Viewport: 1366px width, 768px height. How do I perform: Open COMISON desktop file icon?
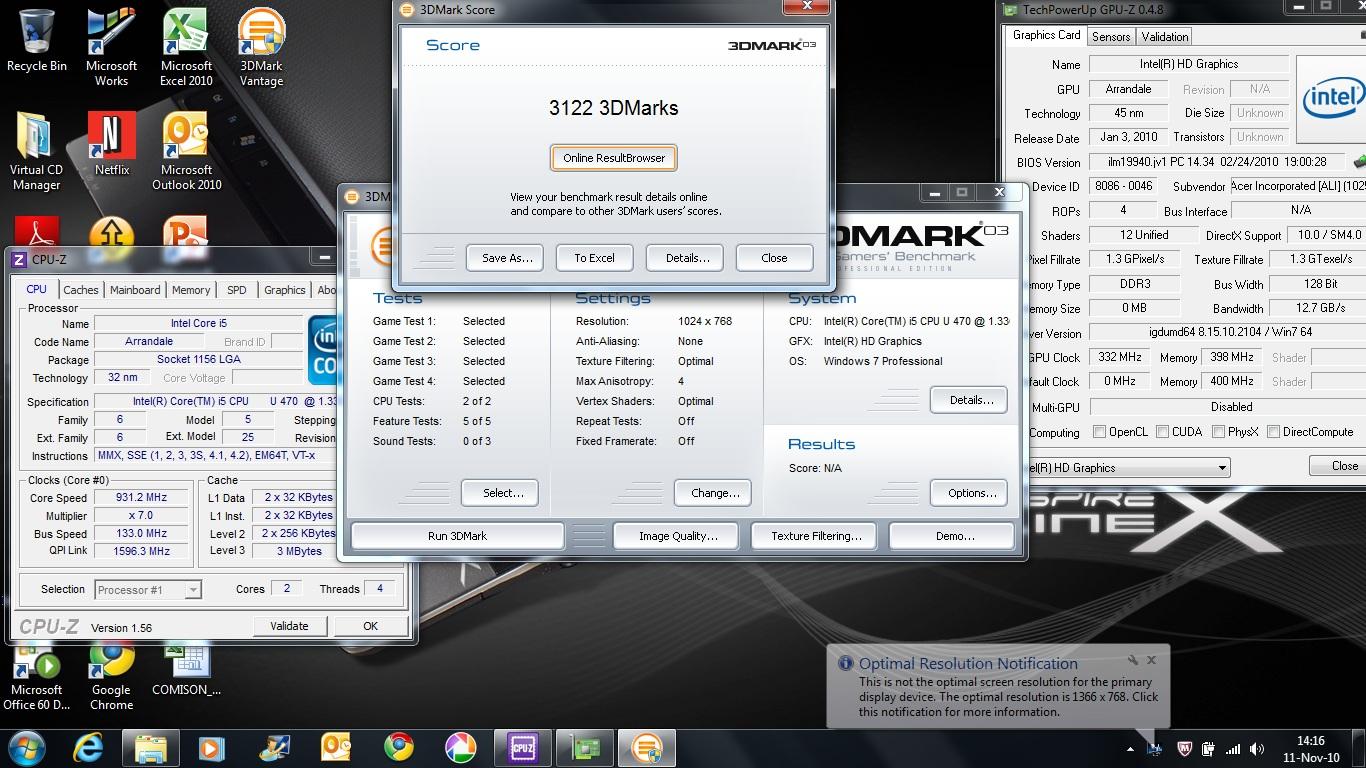pyautogui.click(x=186, y=670)
